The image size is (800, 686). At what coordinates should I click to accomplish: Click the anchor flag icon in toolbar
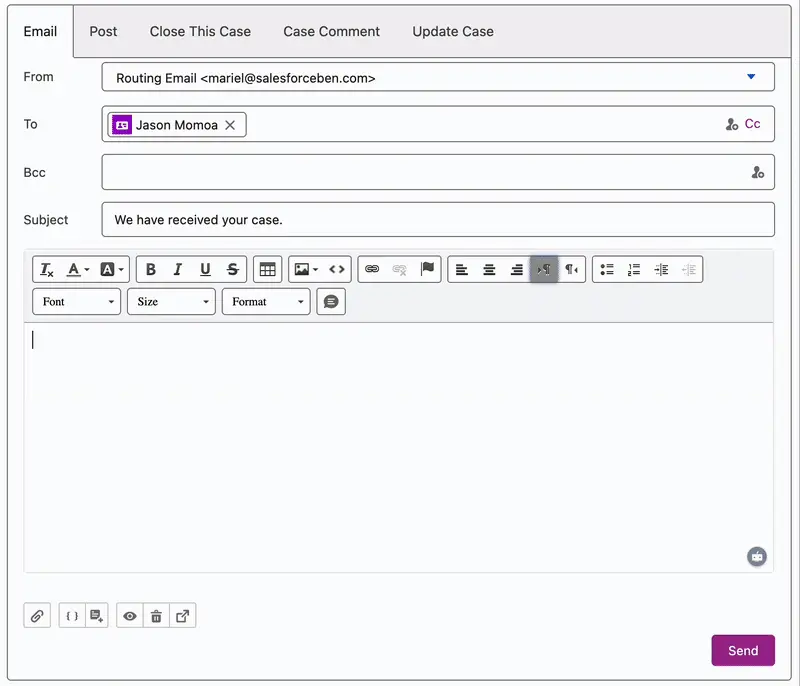click(x=427, y=269)
